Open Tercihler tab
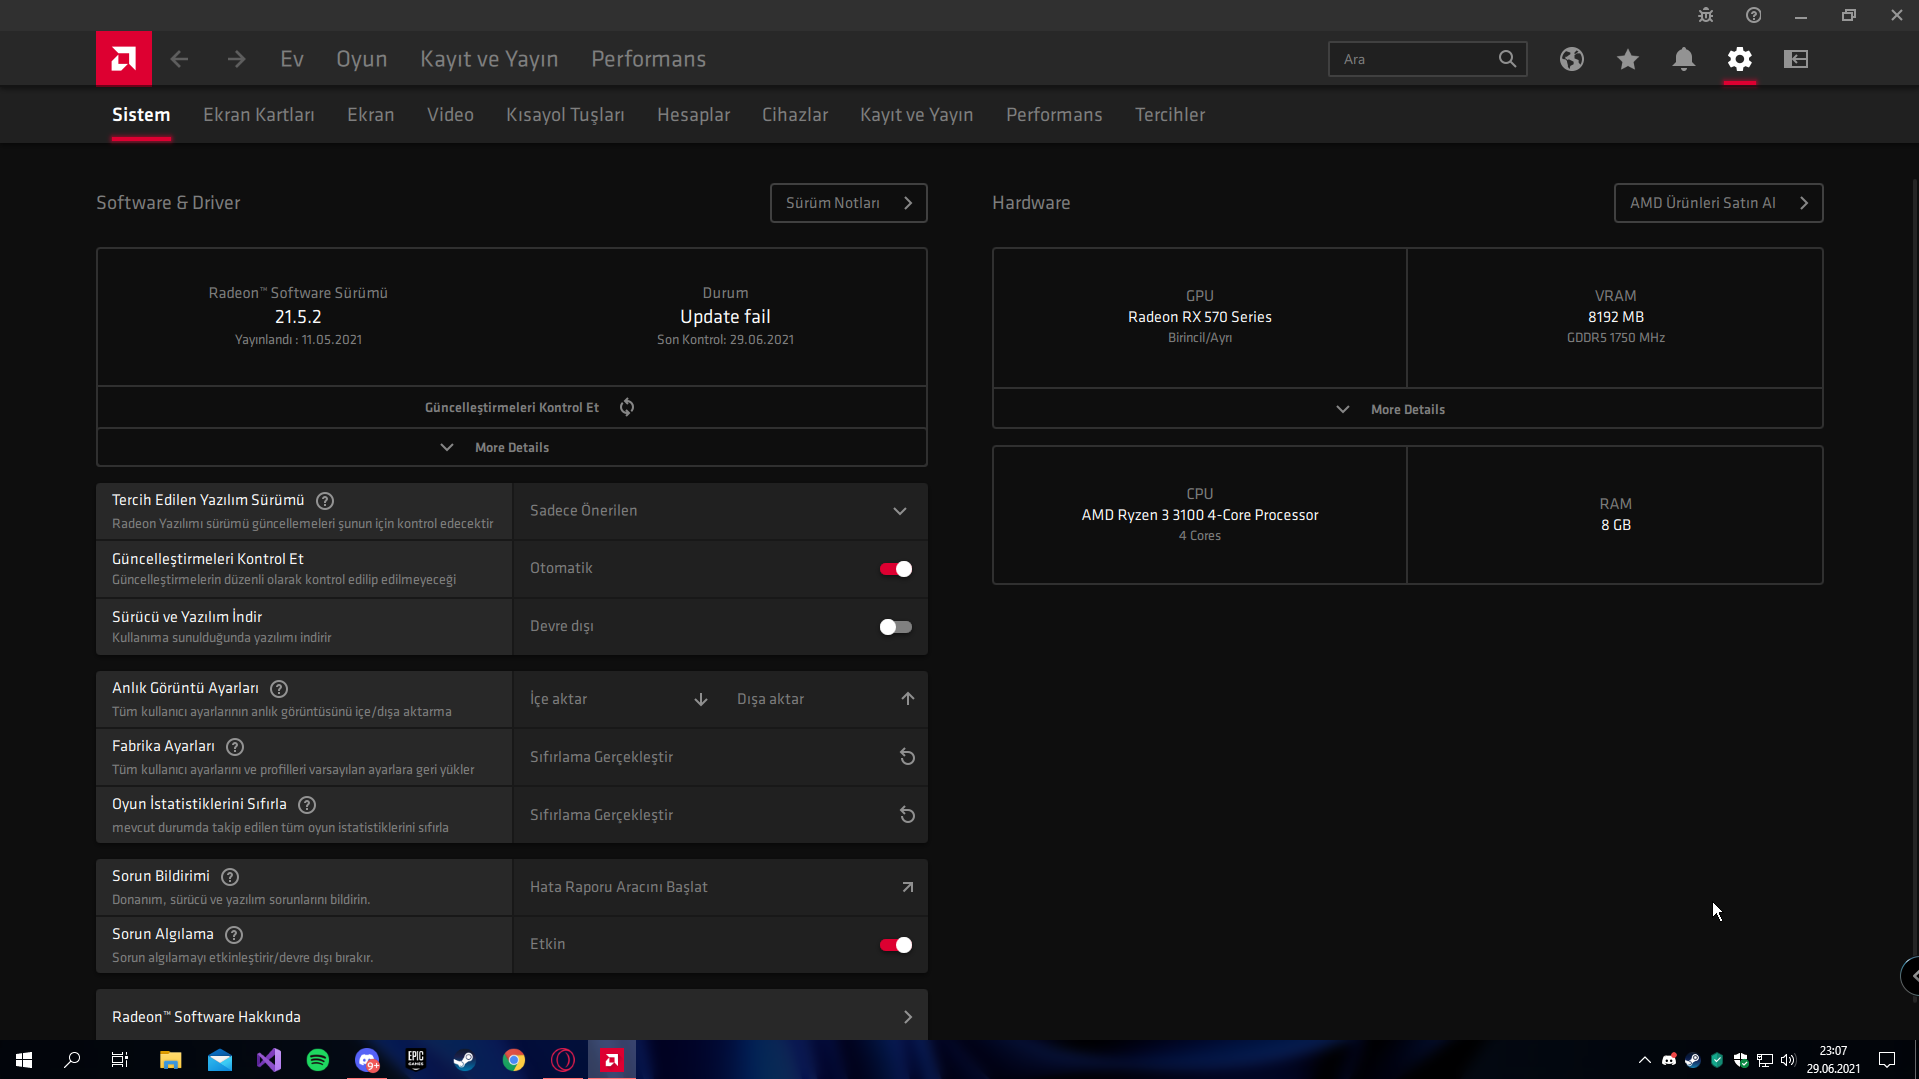The image size is (1919, 1079). coord(1170,115)
